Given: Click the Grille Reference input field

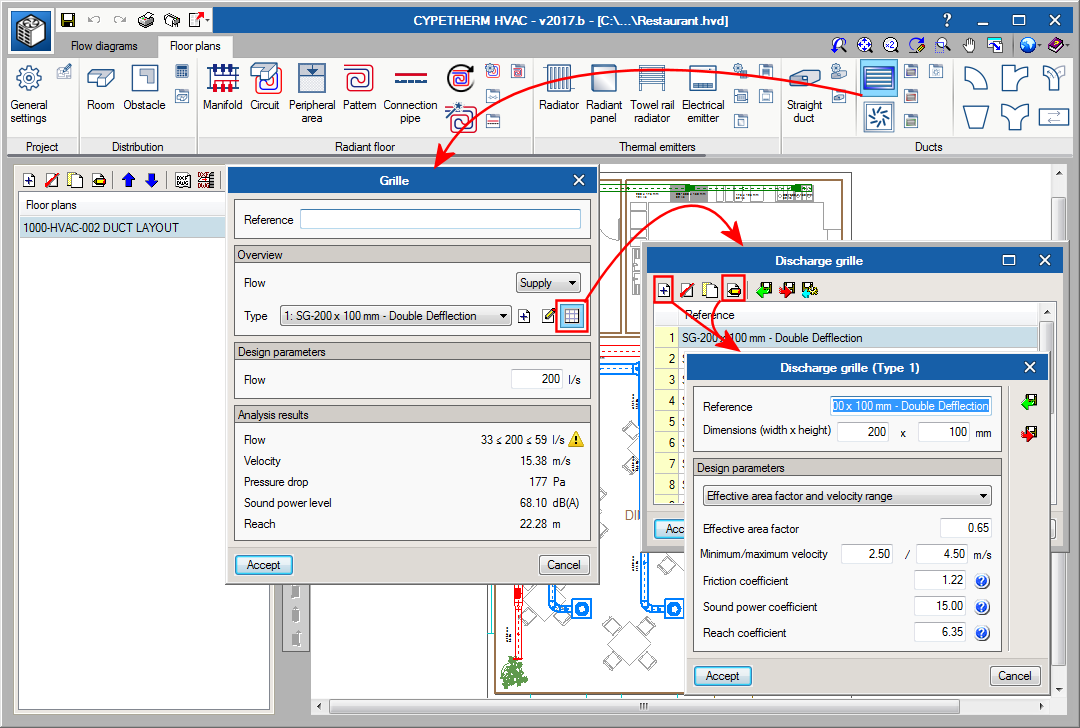Looking at the screenshot, I should coord(440,220).
